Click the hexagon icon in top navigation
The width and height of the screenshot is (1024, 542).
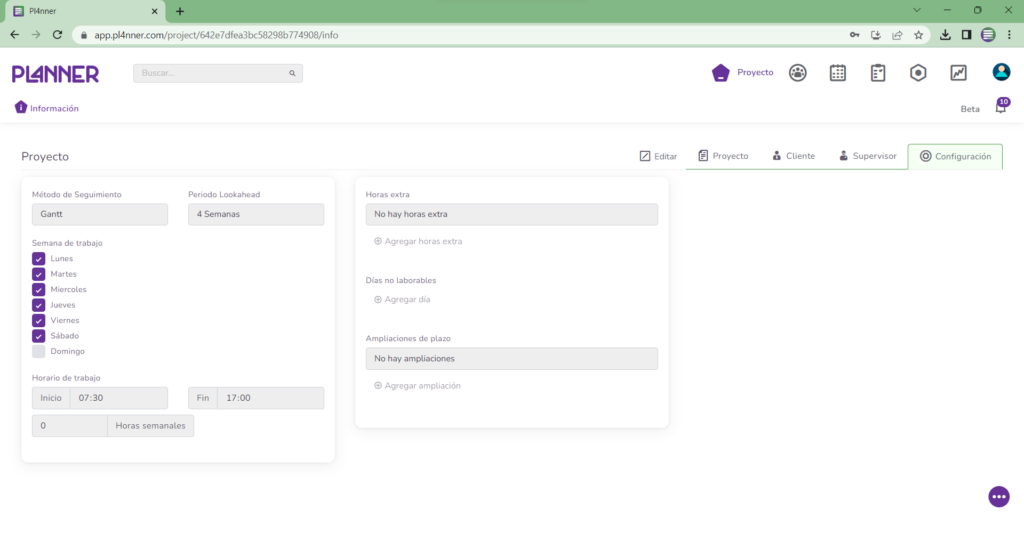(918, 73)
